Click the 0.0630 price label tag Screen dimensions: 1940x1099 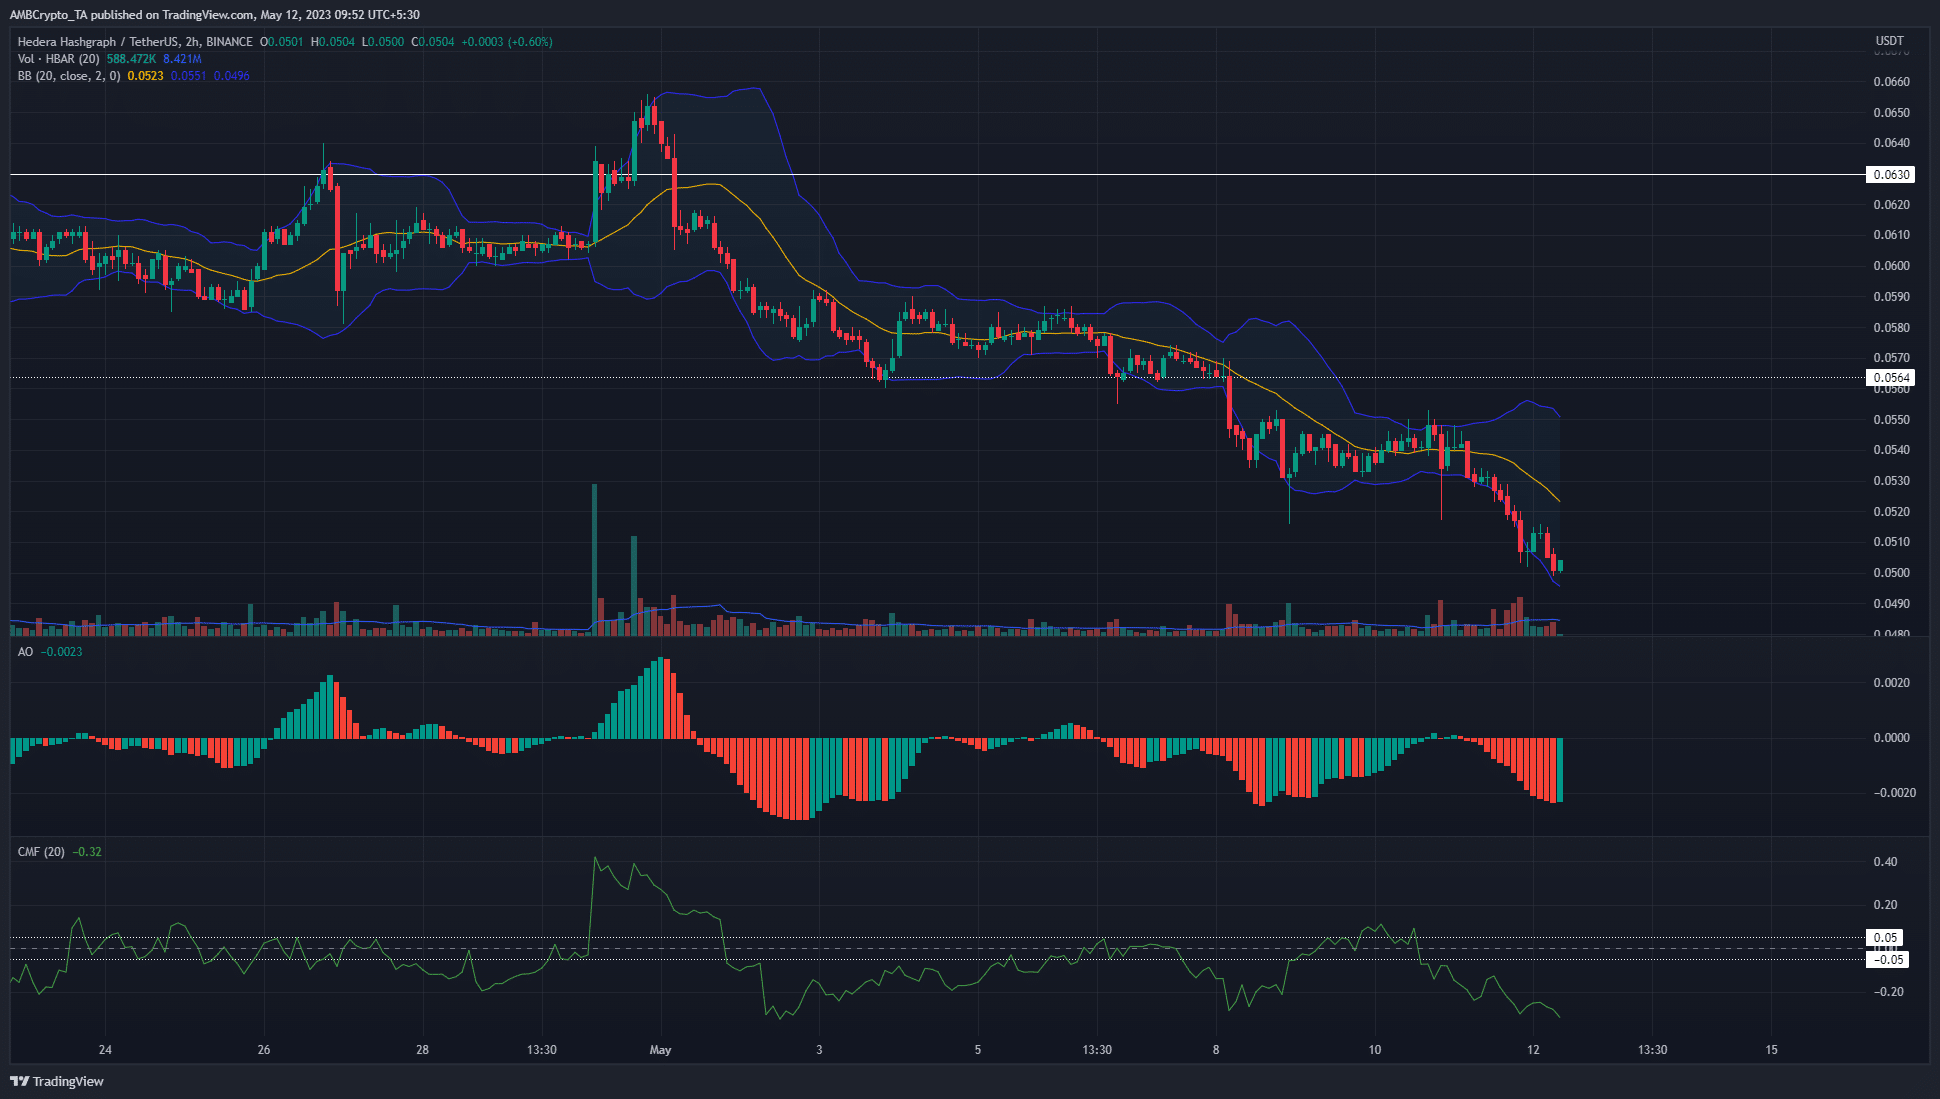[x=1890, y=175]
